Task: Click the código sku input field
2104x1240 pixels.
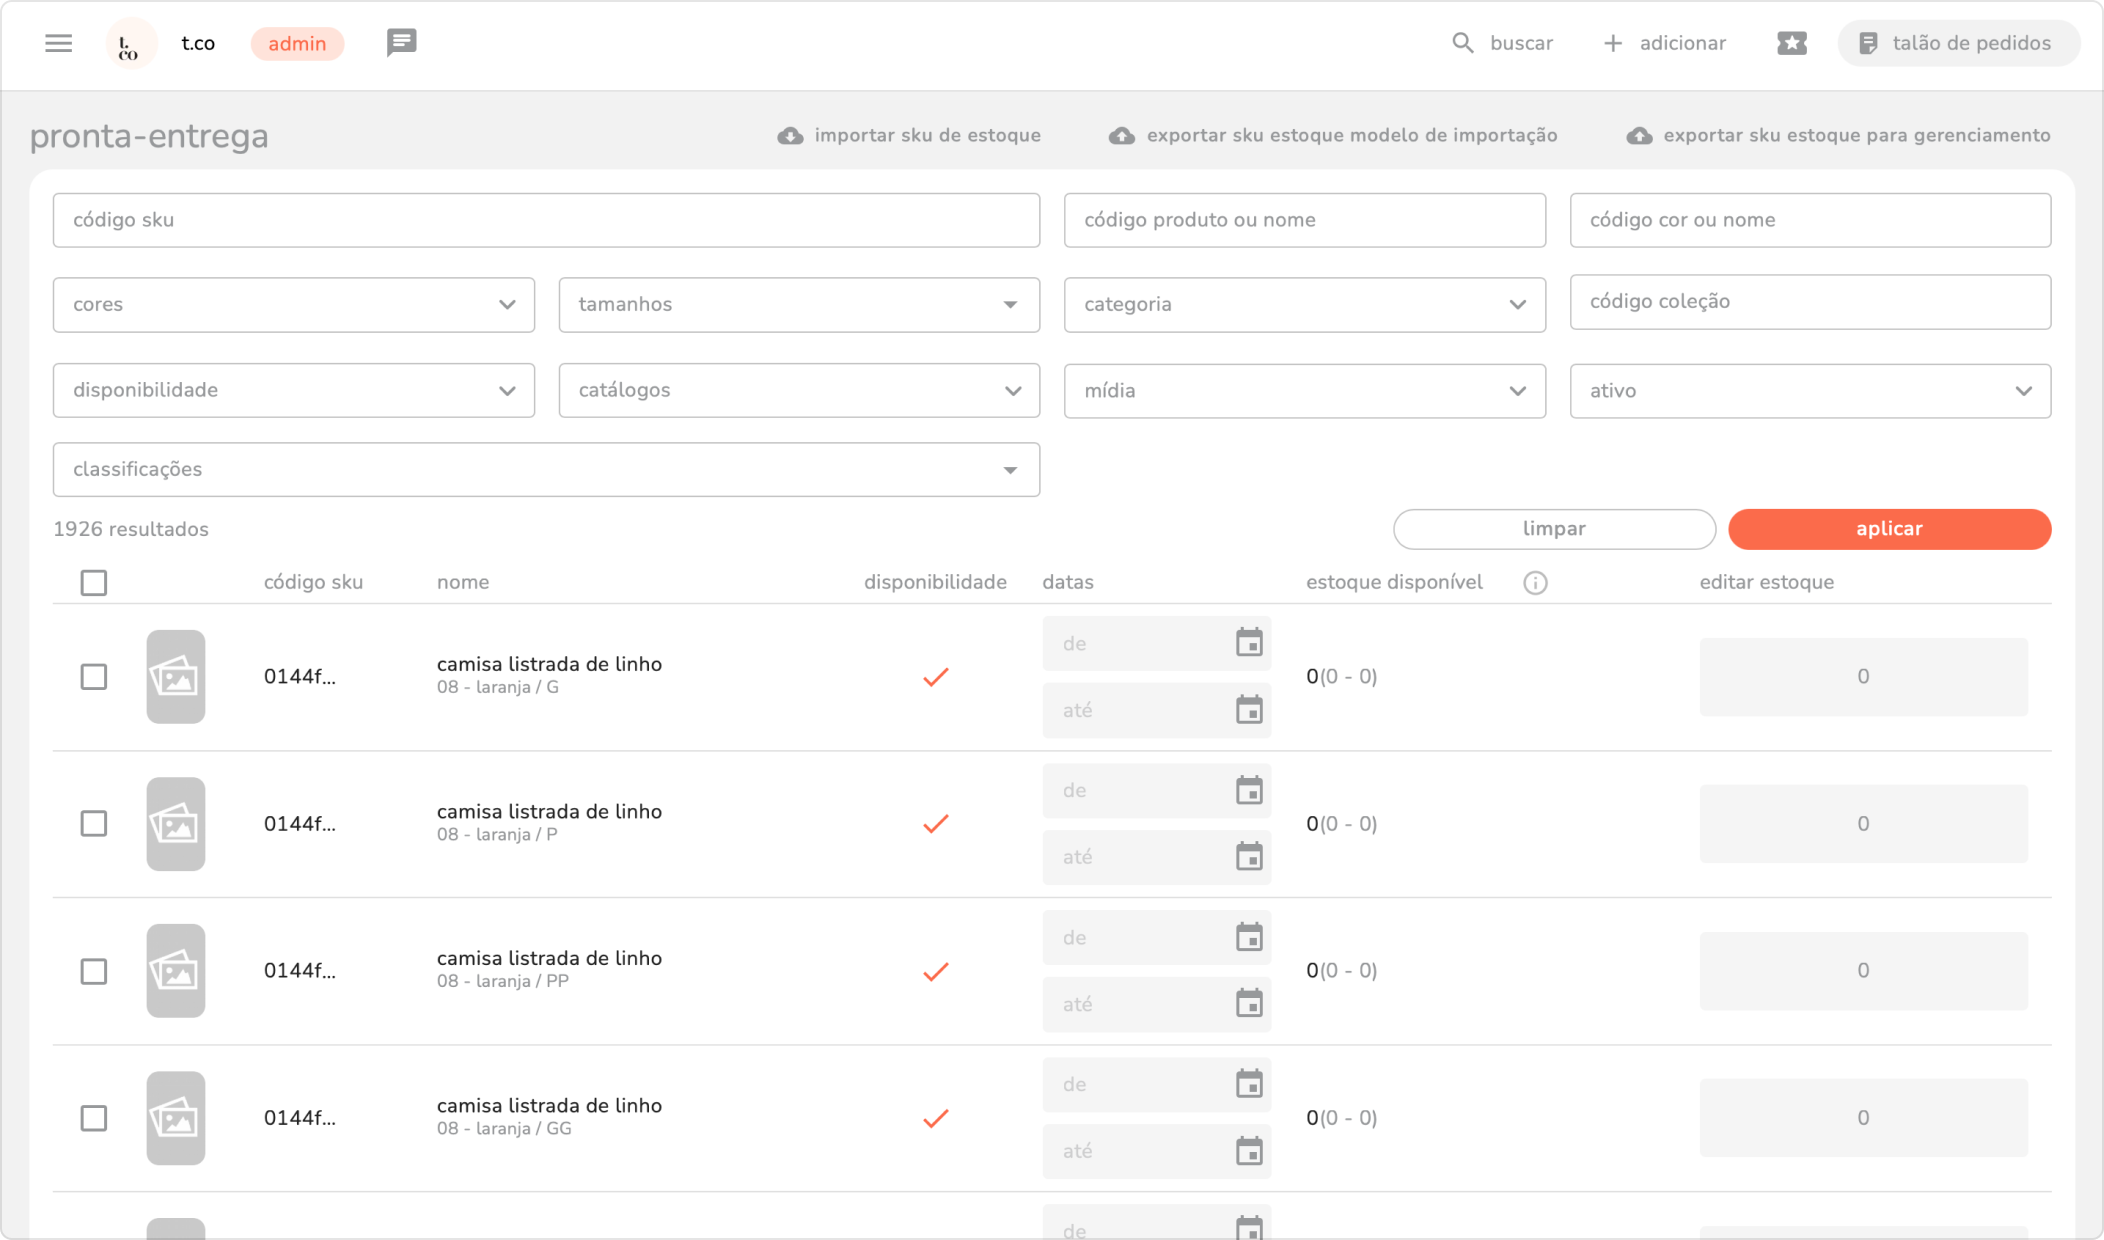Action: (x=546, y=220)
